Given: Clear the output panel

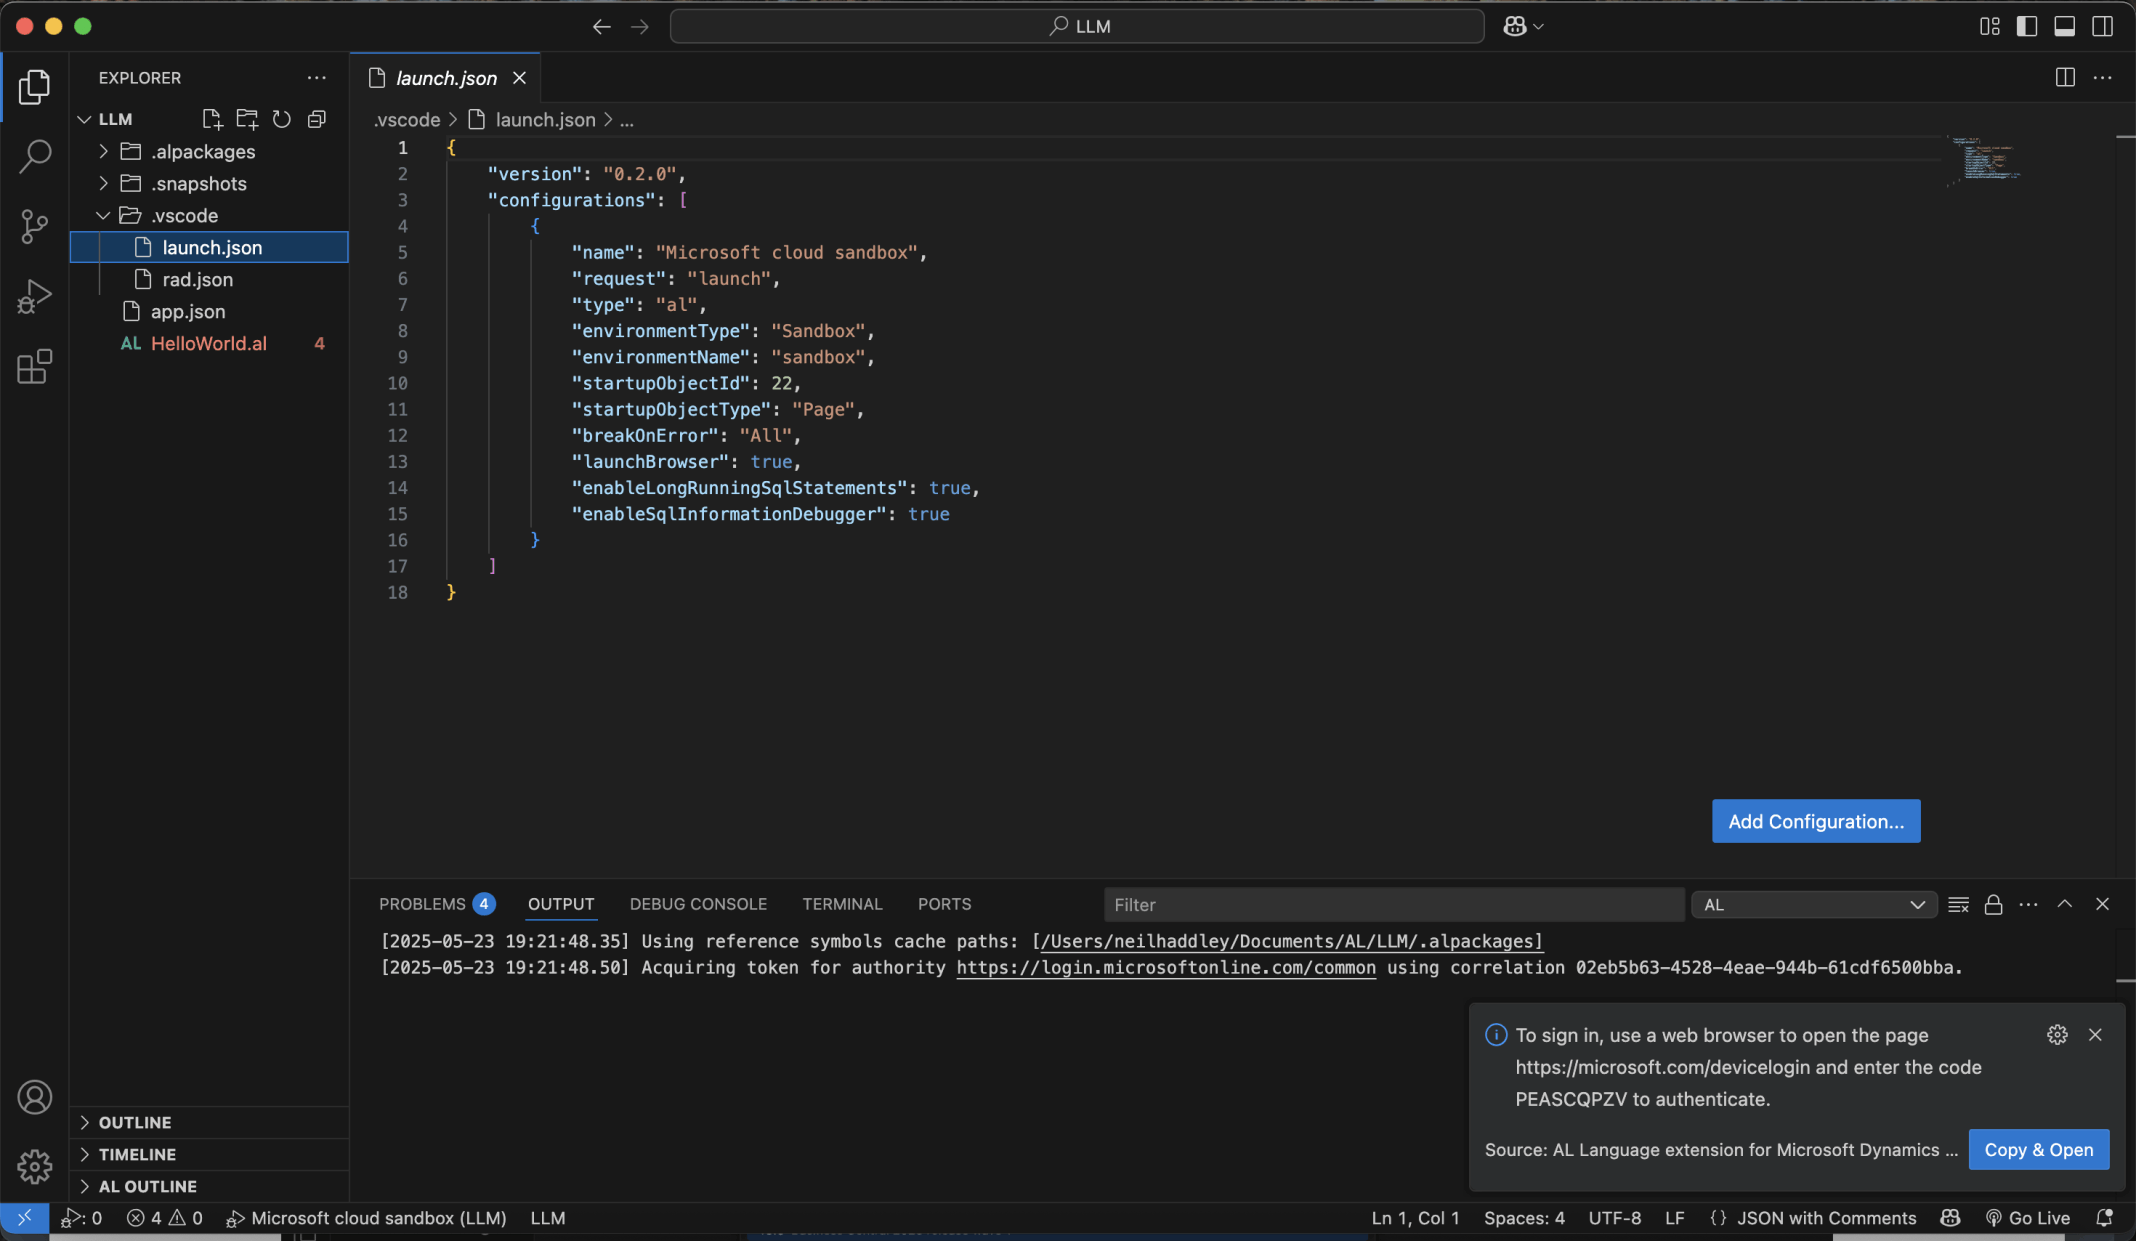Looking at the screenshot, I should point(1958,904).
